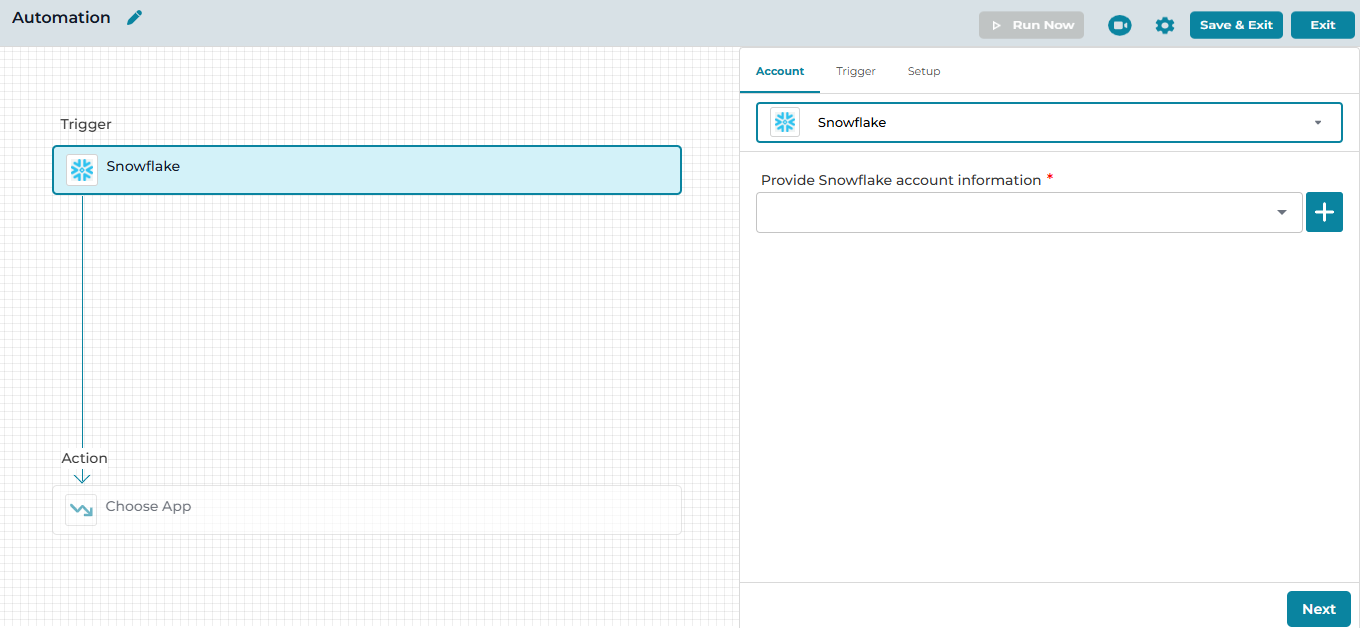Click the "Action" label on the canvas
Image resolution: width=1360 pixels, height=628 pixels.
(84, 458)
